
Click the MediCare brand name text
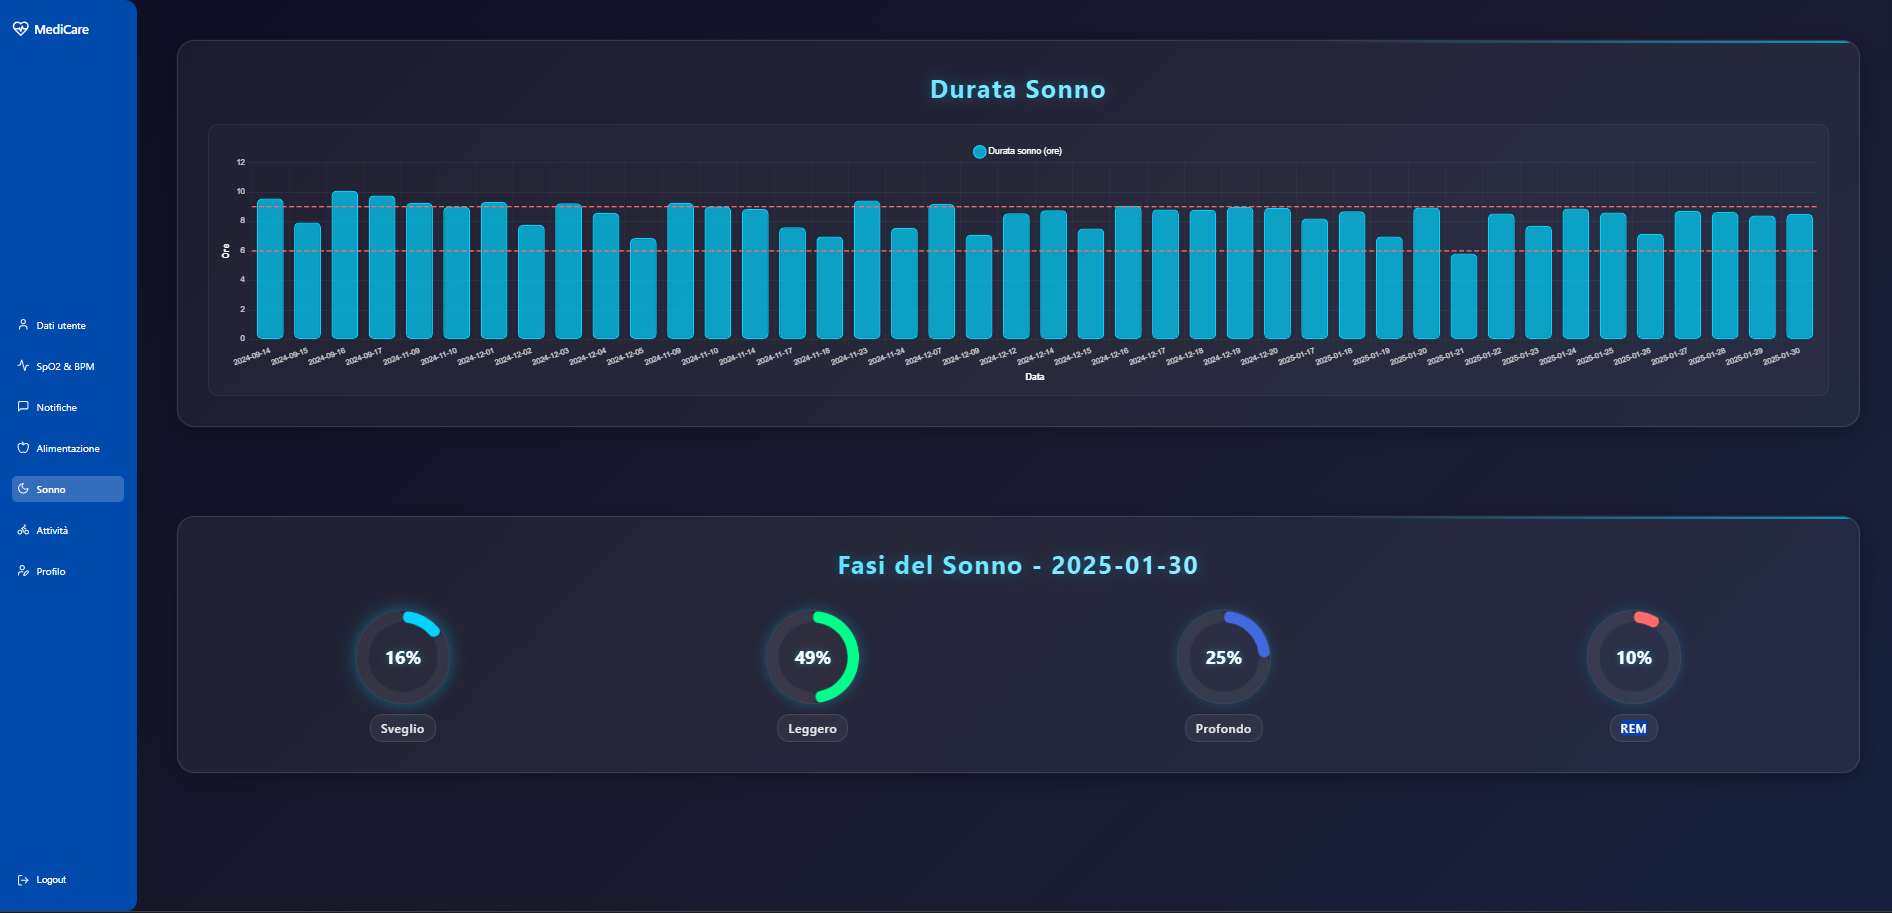click(62, 30)
